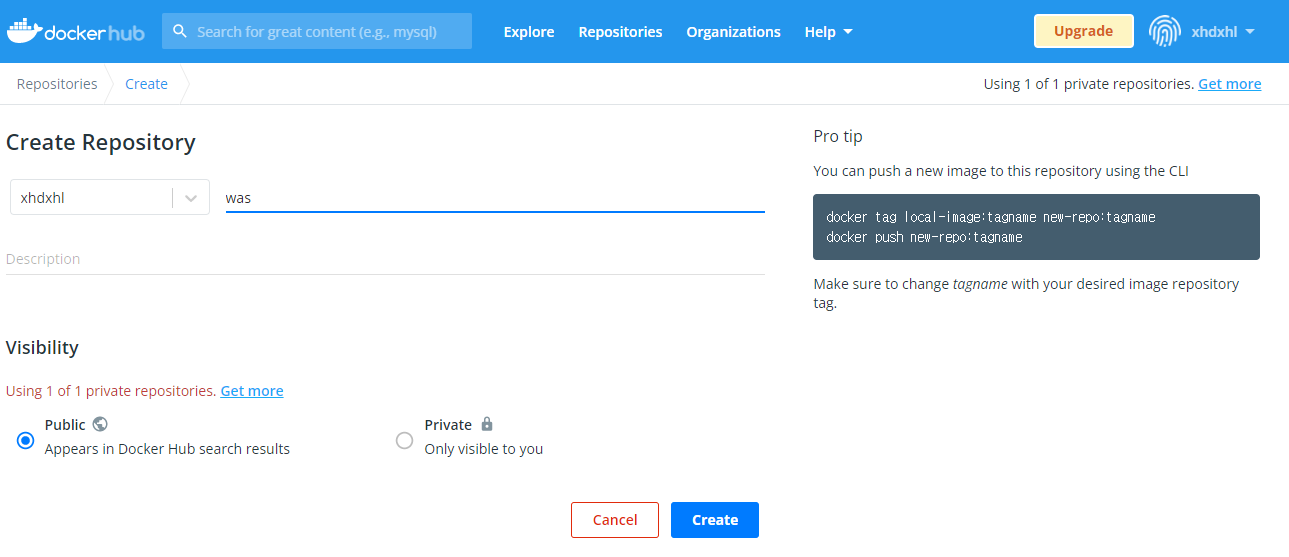
Task: Open the xhdxhl account menu
Action: click(1222, 32)
